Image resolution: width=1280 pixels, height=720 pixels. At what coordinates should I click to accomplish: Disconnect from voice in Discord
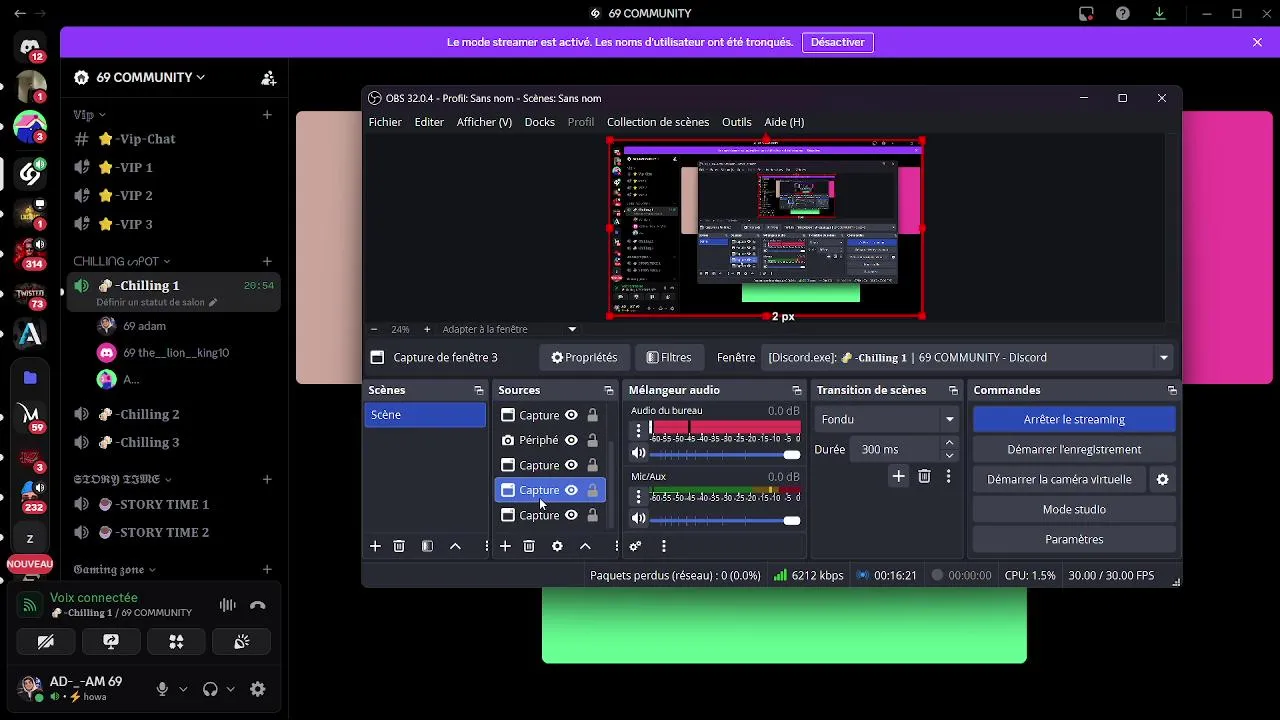pyautogui.click(x=258, y=605)
